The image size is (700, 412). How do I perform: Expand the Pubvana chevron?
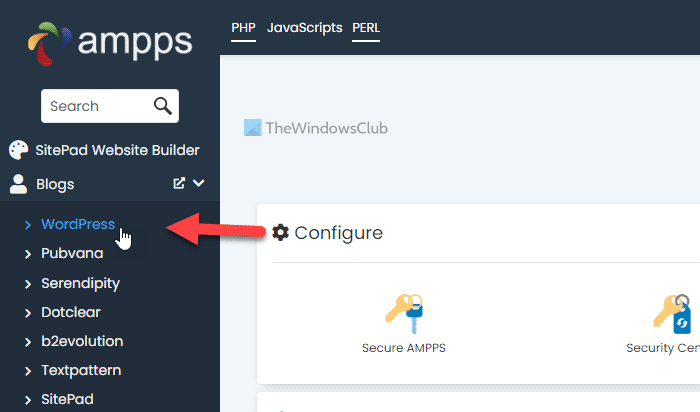tap(28, 254)
